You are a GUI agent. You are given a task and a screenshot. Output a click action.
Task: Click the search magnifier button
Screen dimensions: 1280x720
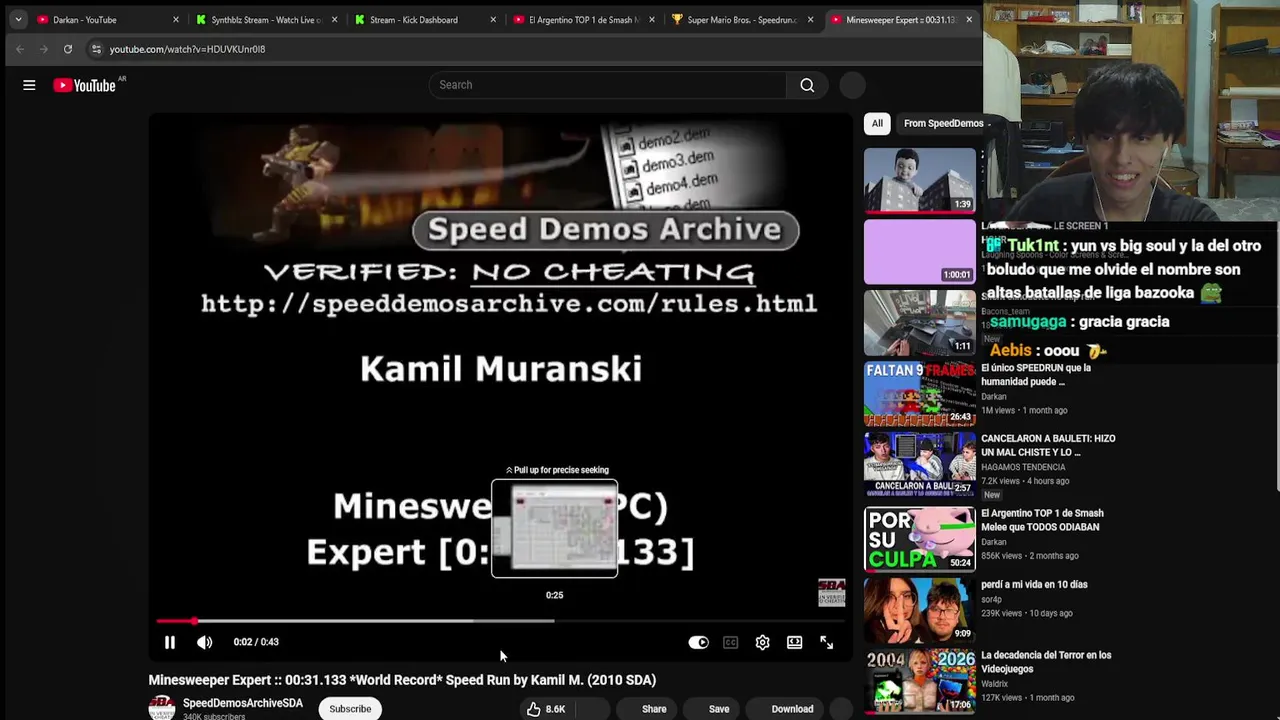point(807,85)
